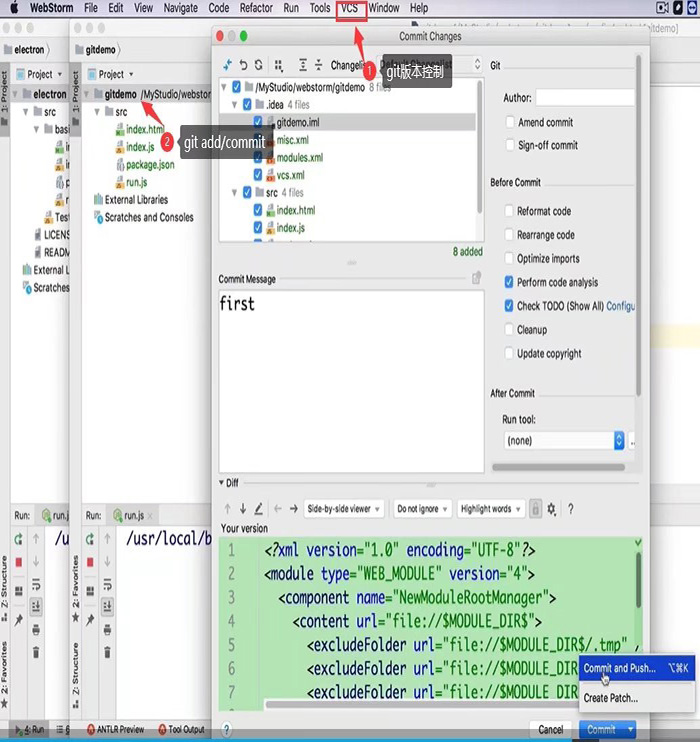Click Rerun icon in gitdemo Run panel

coord(90,539)
